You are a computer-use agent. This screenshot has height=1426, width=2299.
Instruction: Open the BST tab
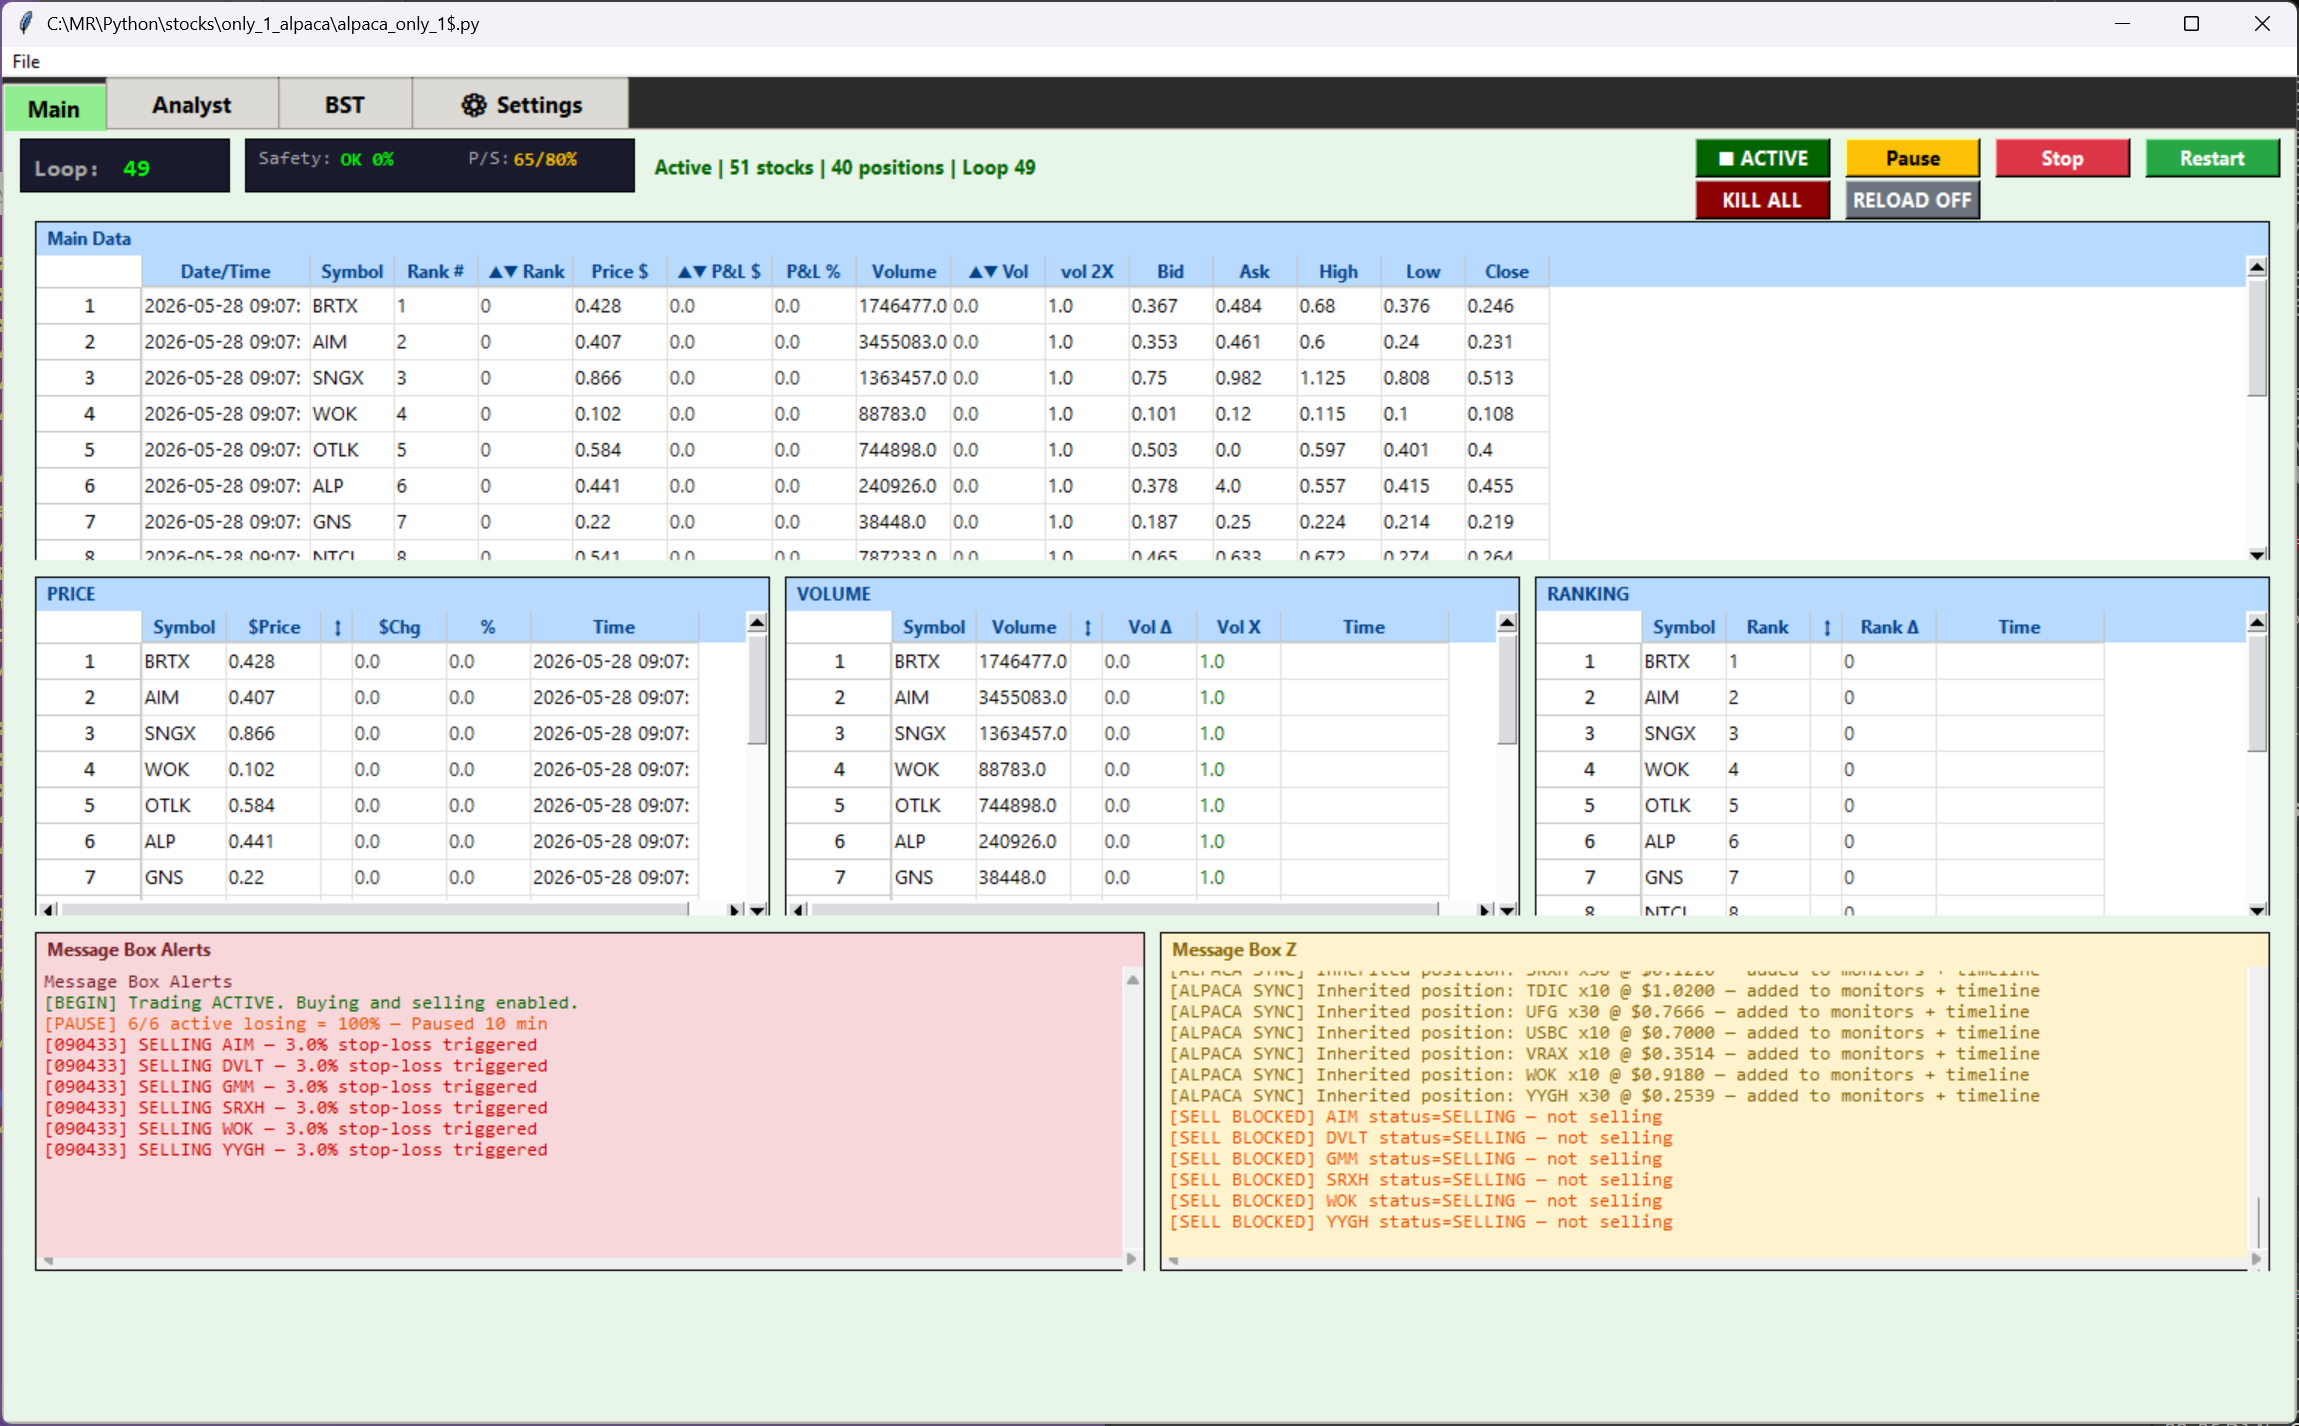point(345,105)
